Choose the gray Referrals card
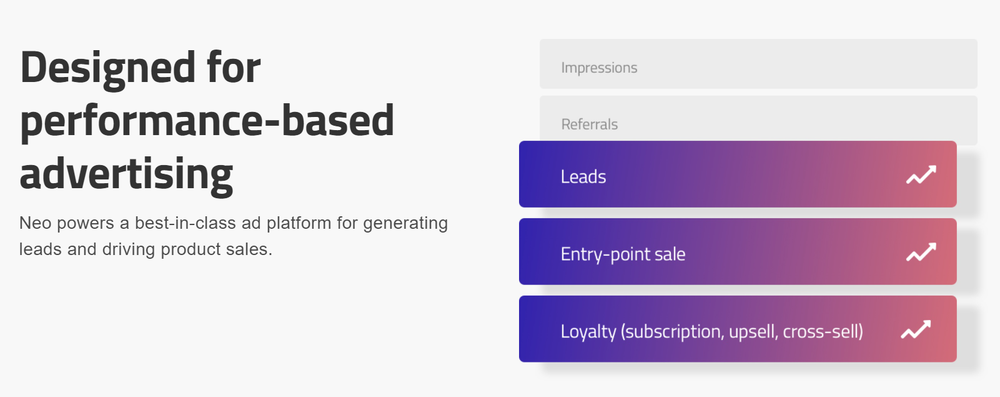 [758, 119]
